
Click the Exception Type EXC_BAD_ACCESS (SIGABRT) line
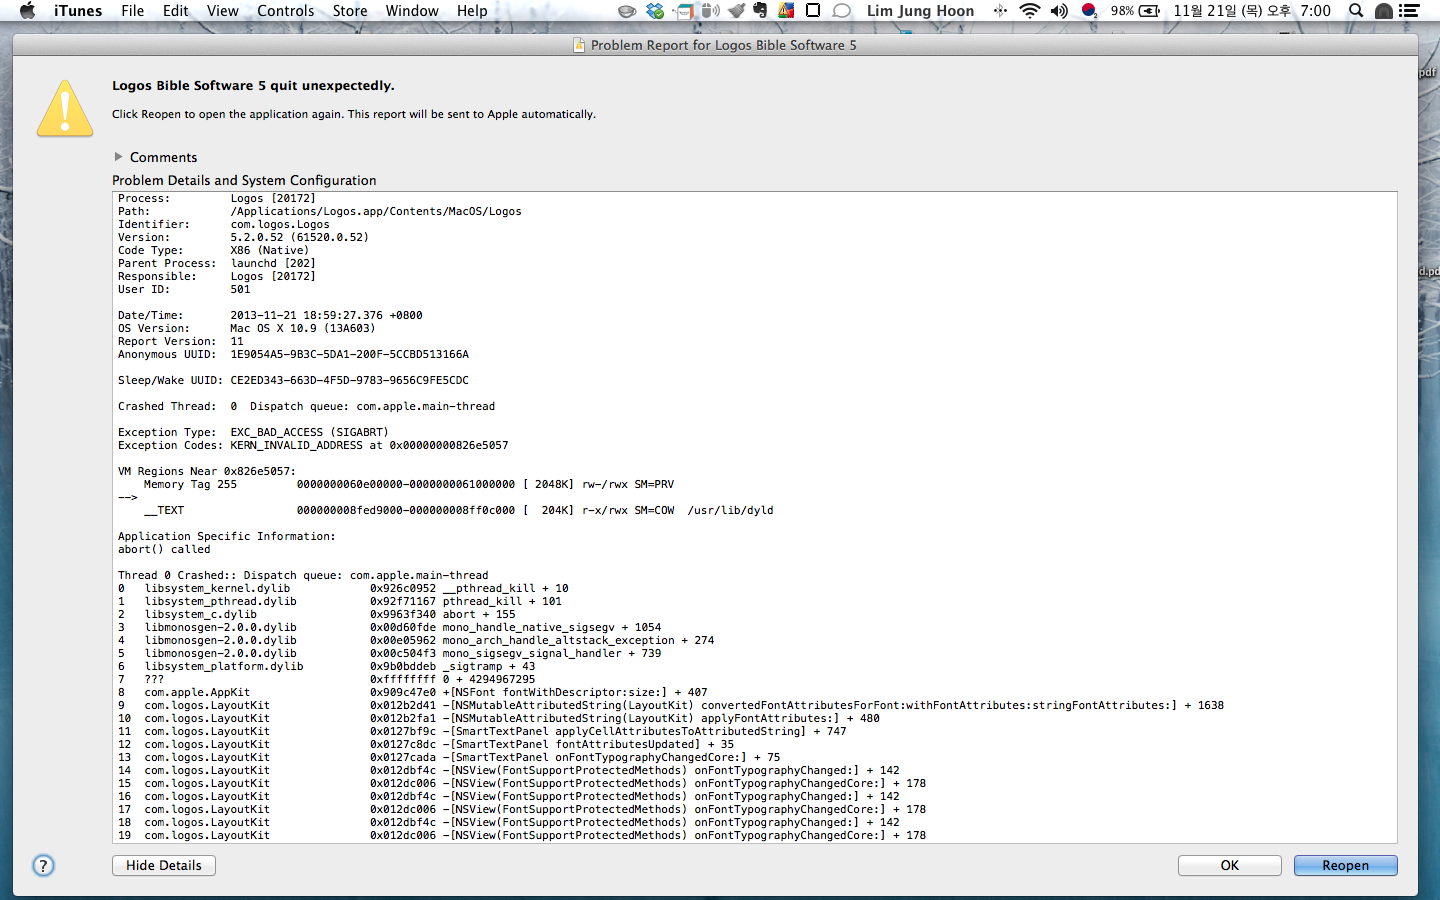(x=253, y=432)
